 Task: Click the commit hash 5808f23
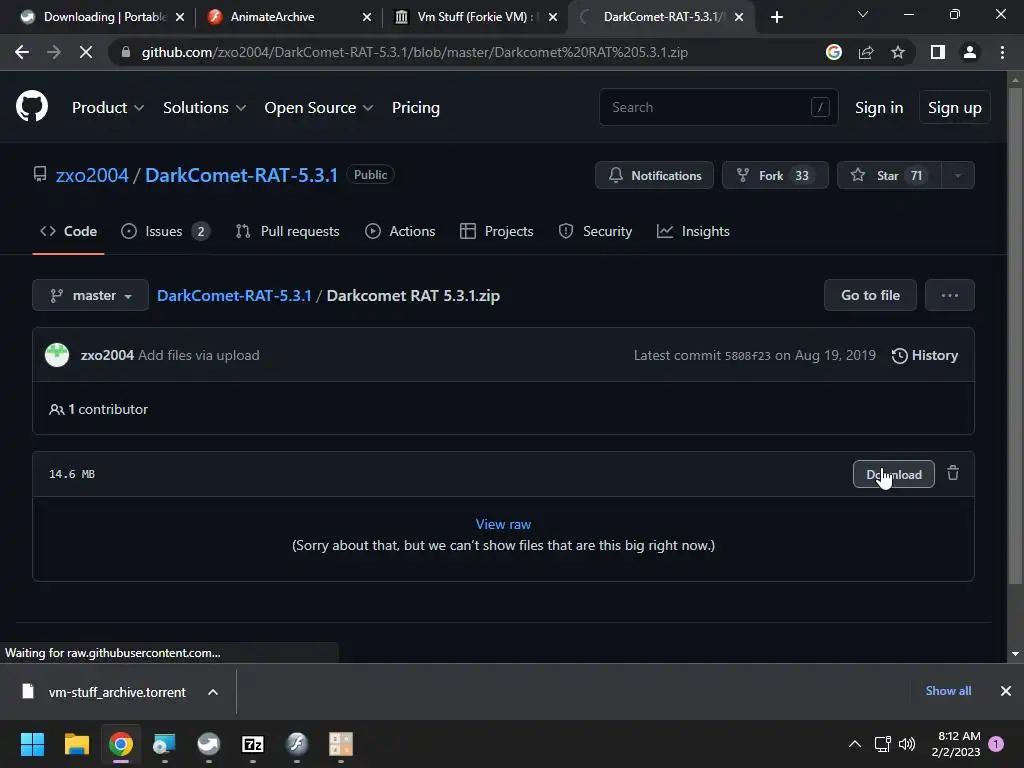tap(748, 356)
